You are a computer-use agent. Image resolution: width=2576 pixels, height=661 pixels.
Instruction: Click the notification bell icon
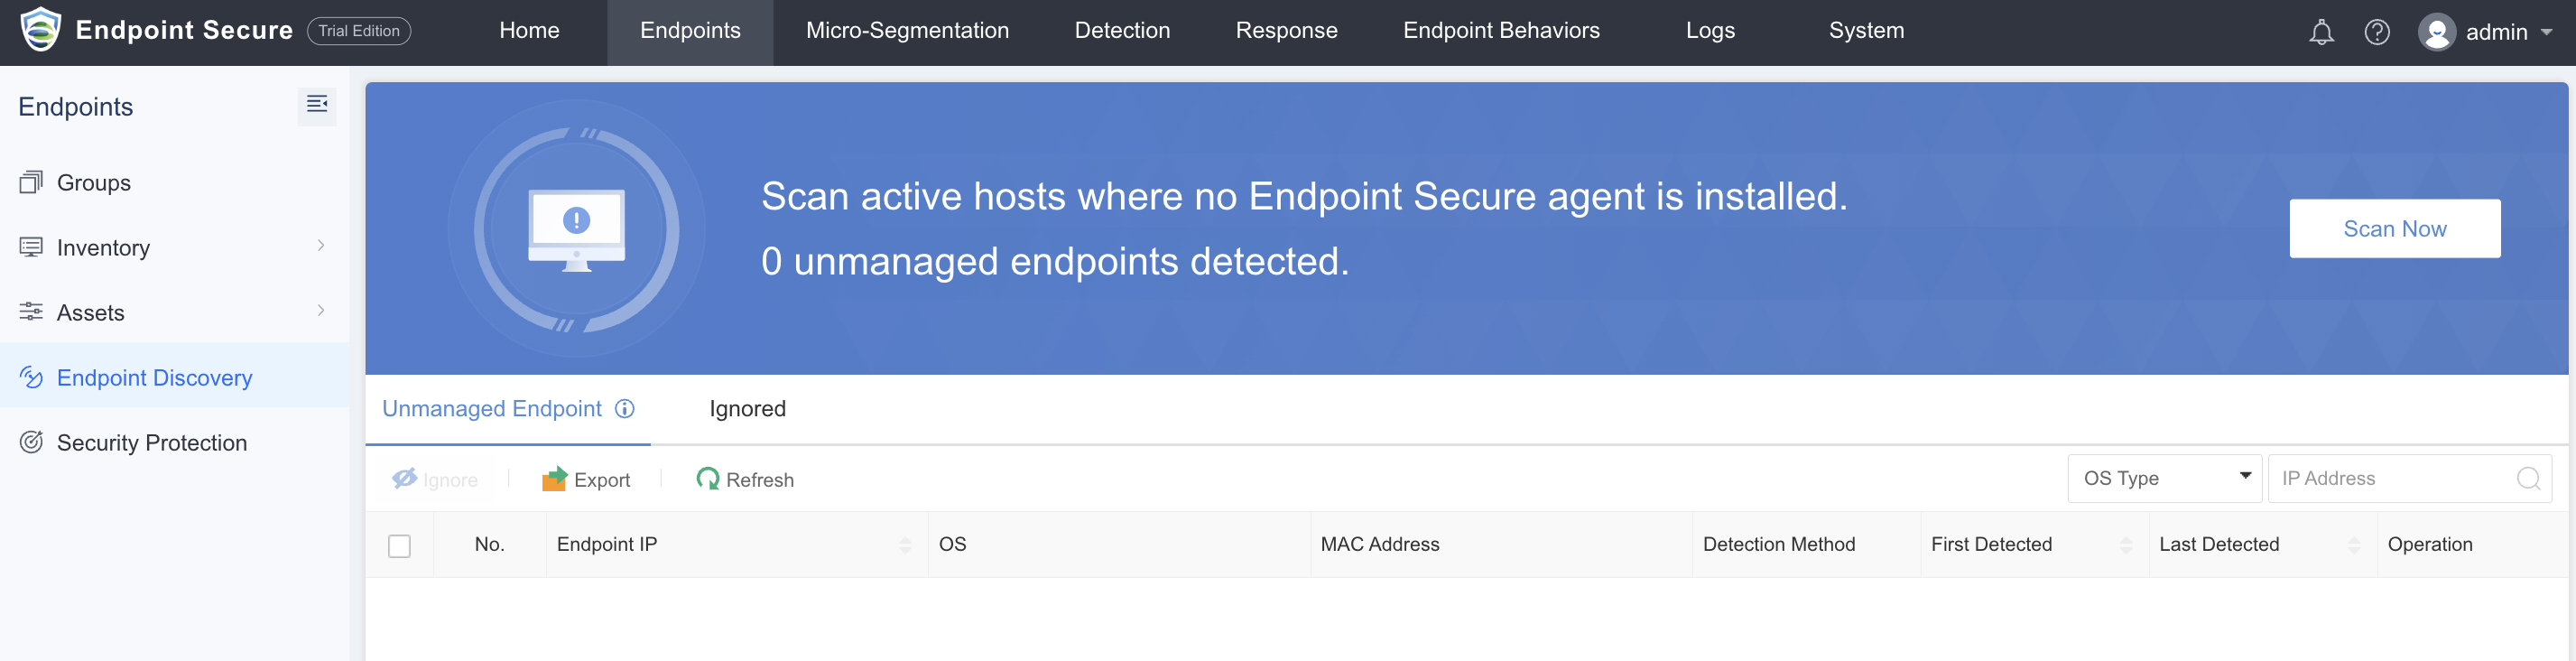(x=2321, y=32)
